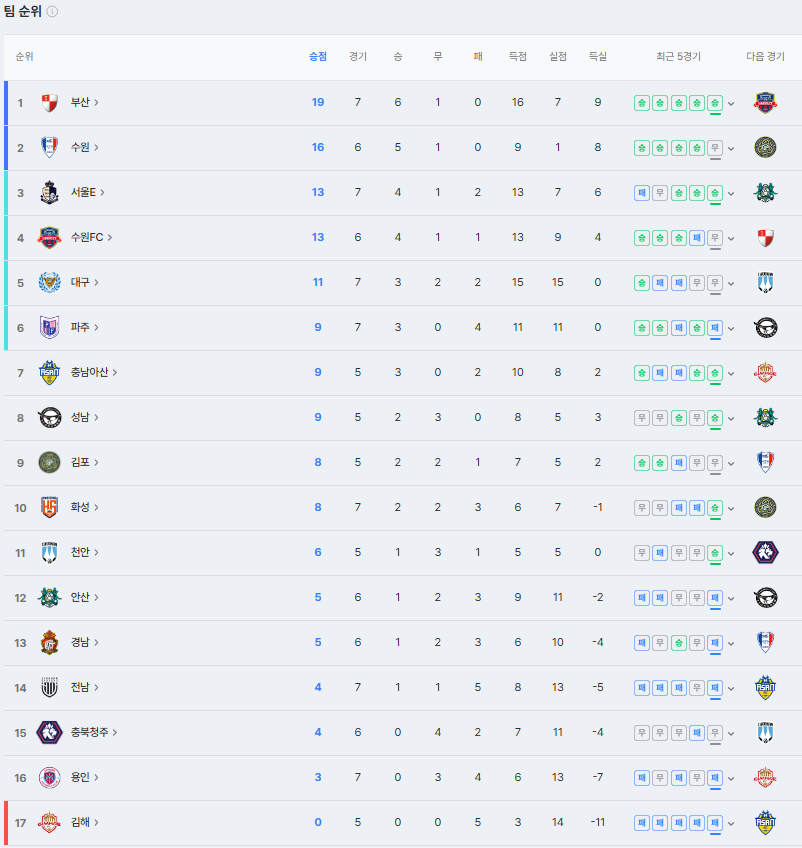Click the 성남 team emblem
Viewport: 802px width, 848px height.
49,417
